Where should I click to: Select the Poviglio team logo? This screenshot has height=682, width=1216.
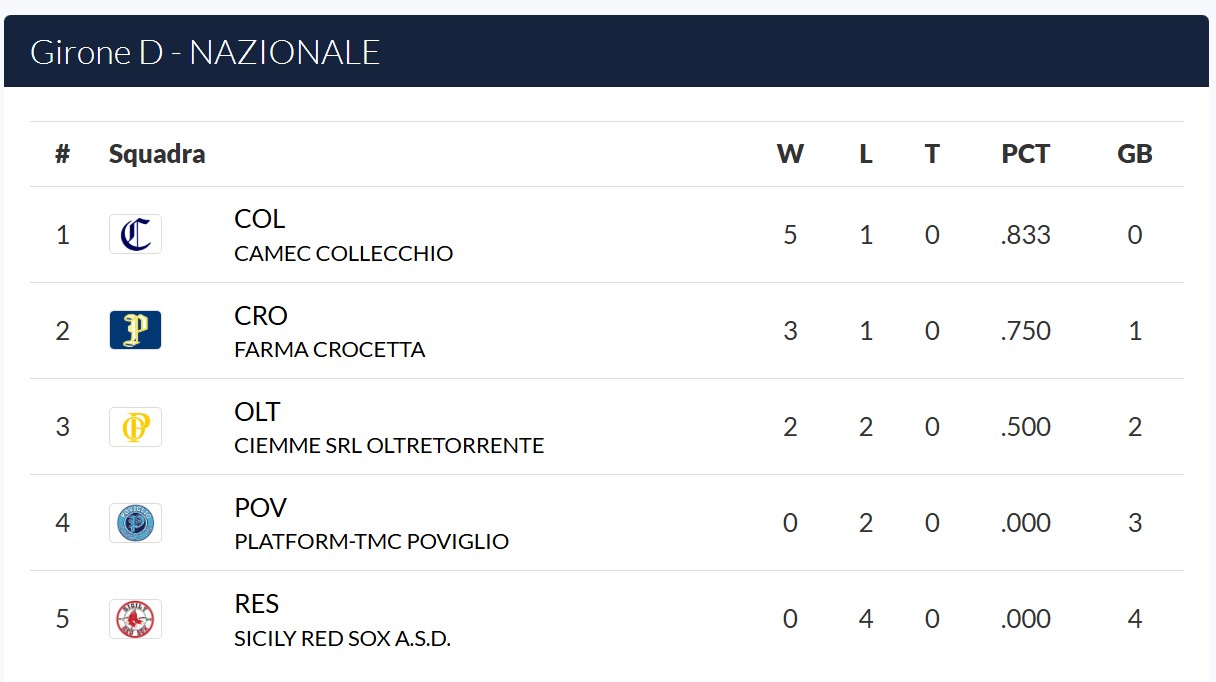click(x=135, y=522)
